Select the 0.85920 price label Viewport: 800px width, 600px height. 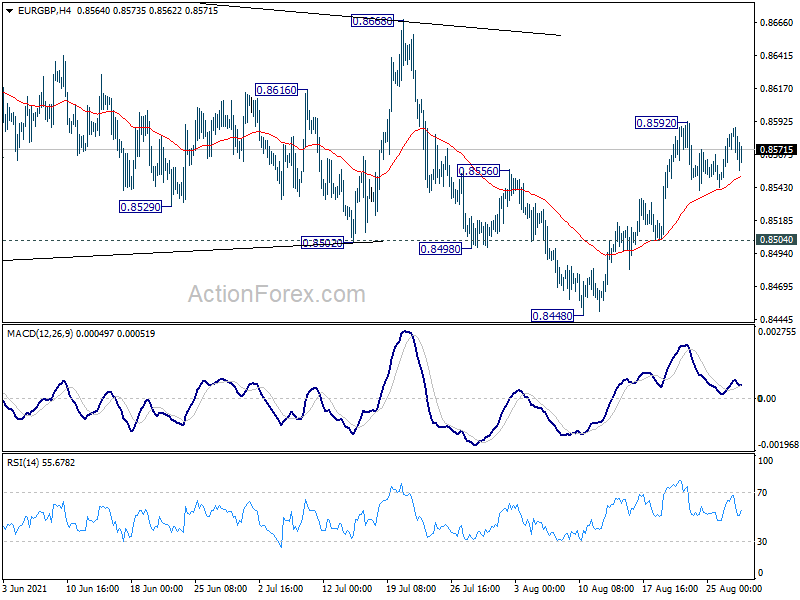[657, 123]
